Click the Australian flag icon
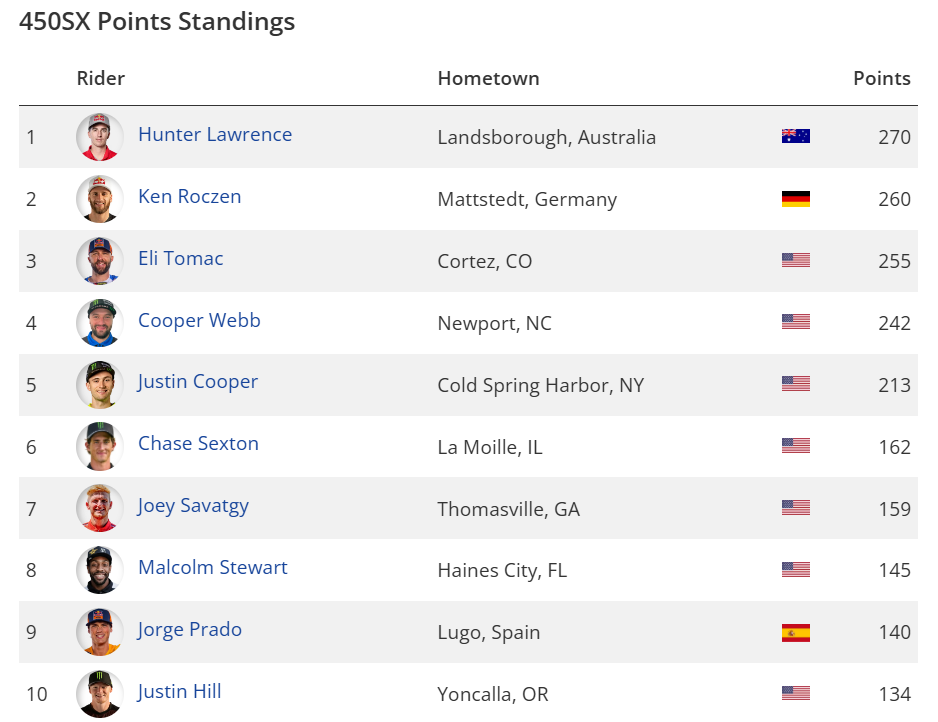 [795, 137]
